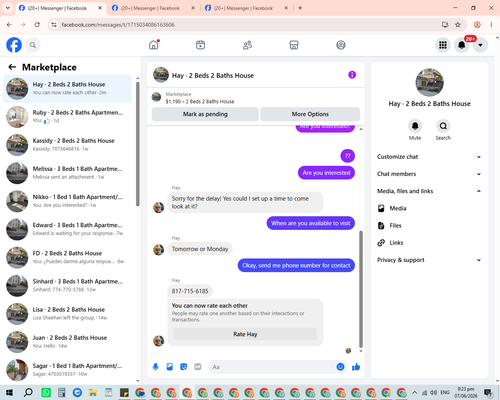This screenshot has height=400, width=500.
Task: Open Melissa 3 Beds 1 Bath chat
Action: tap(67, 173)
